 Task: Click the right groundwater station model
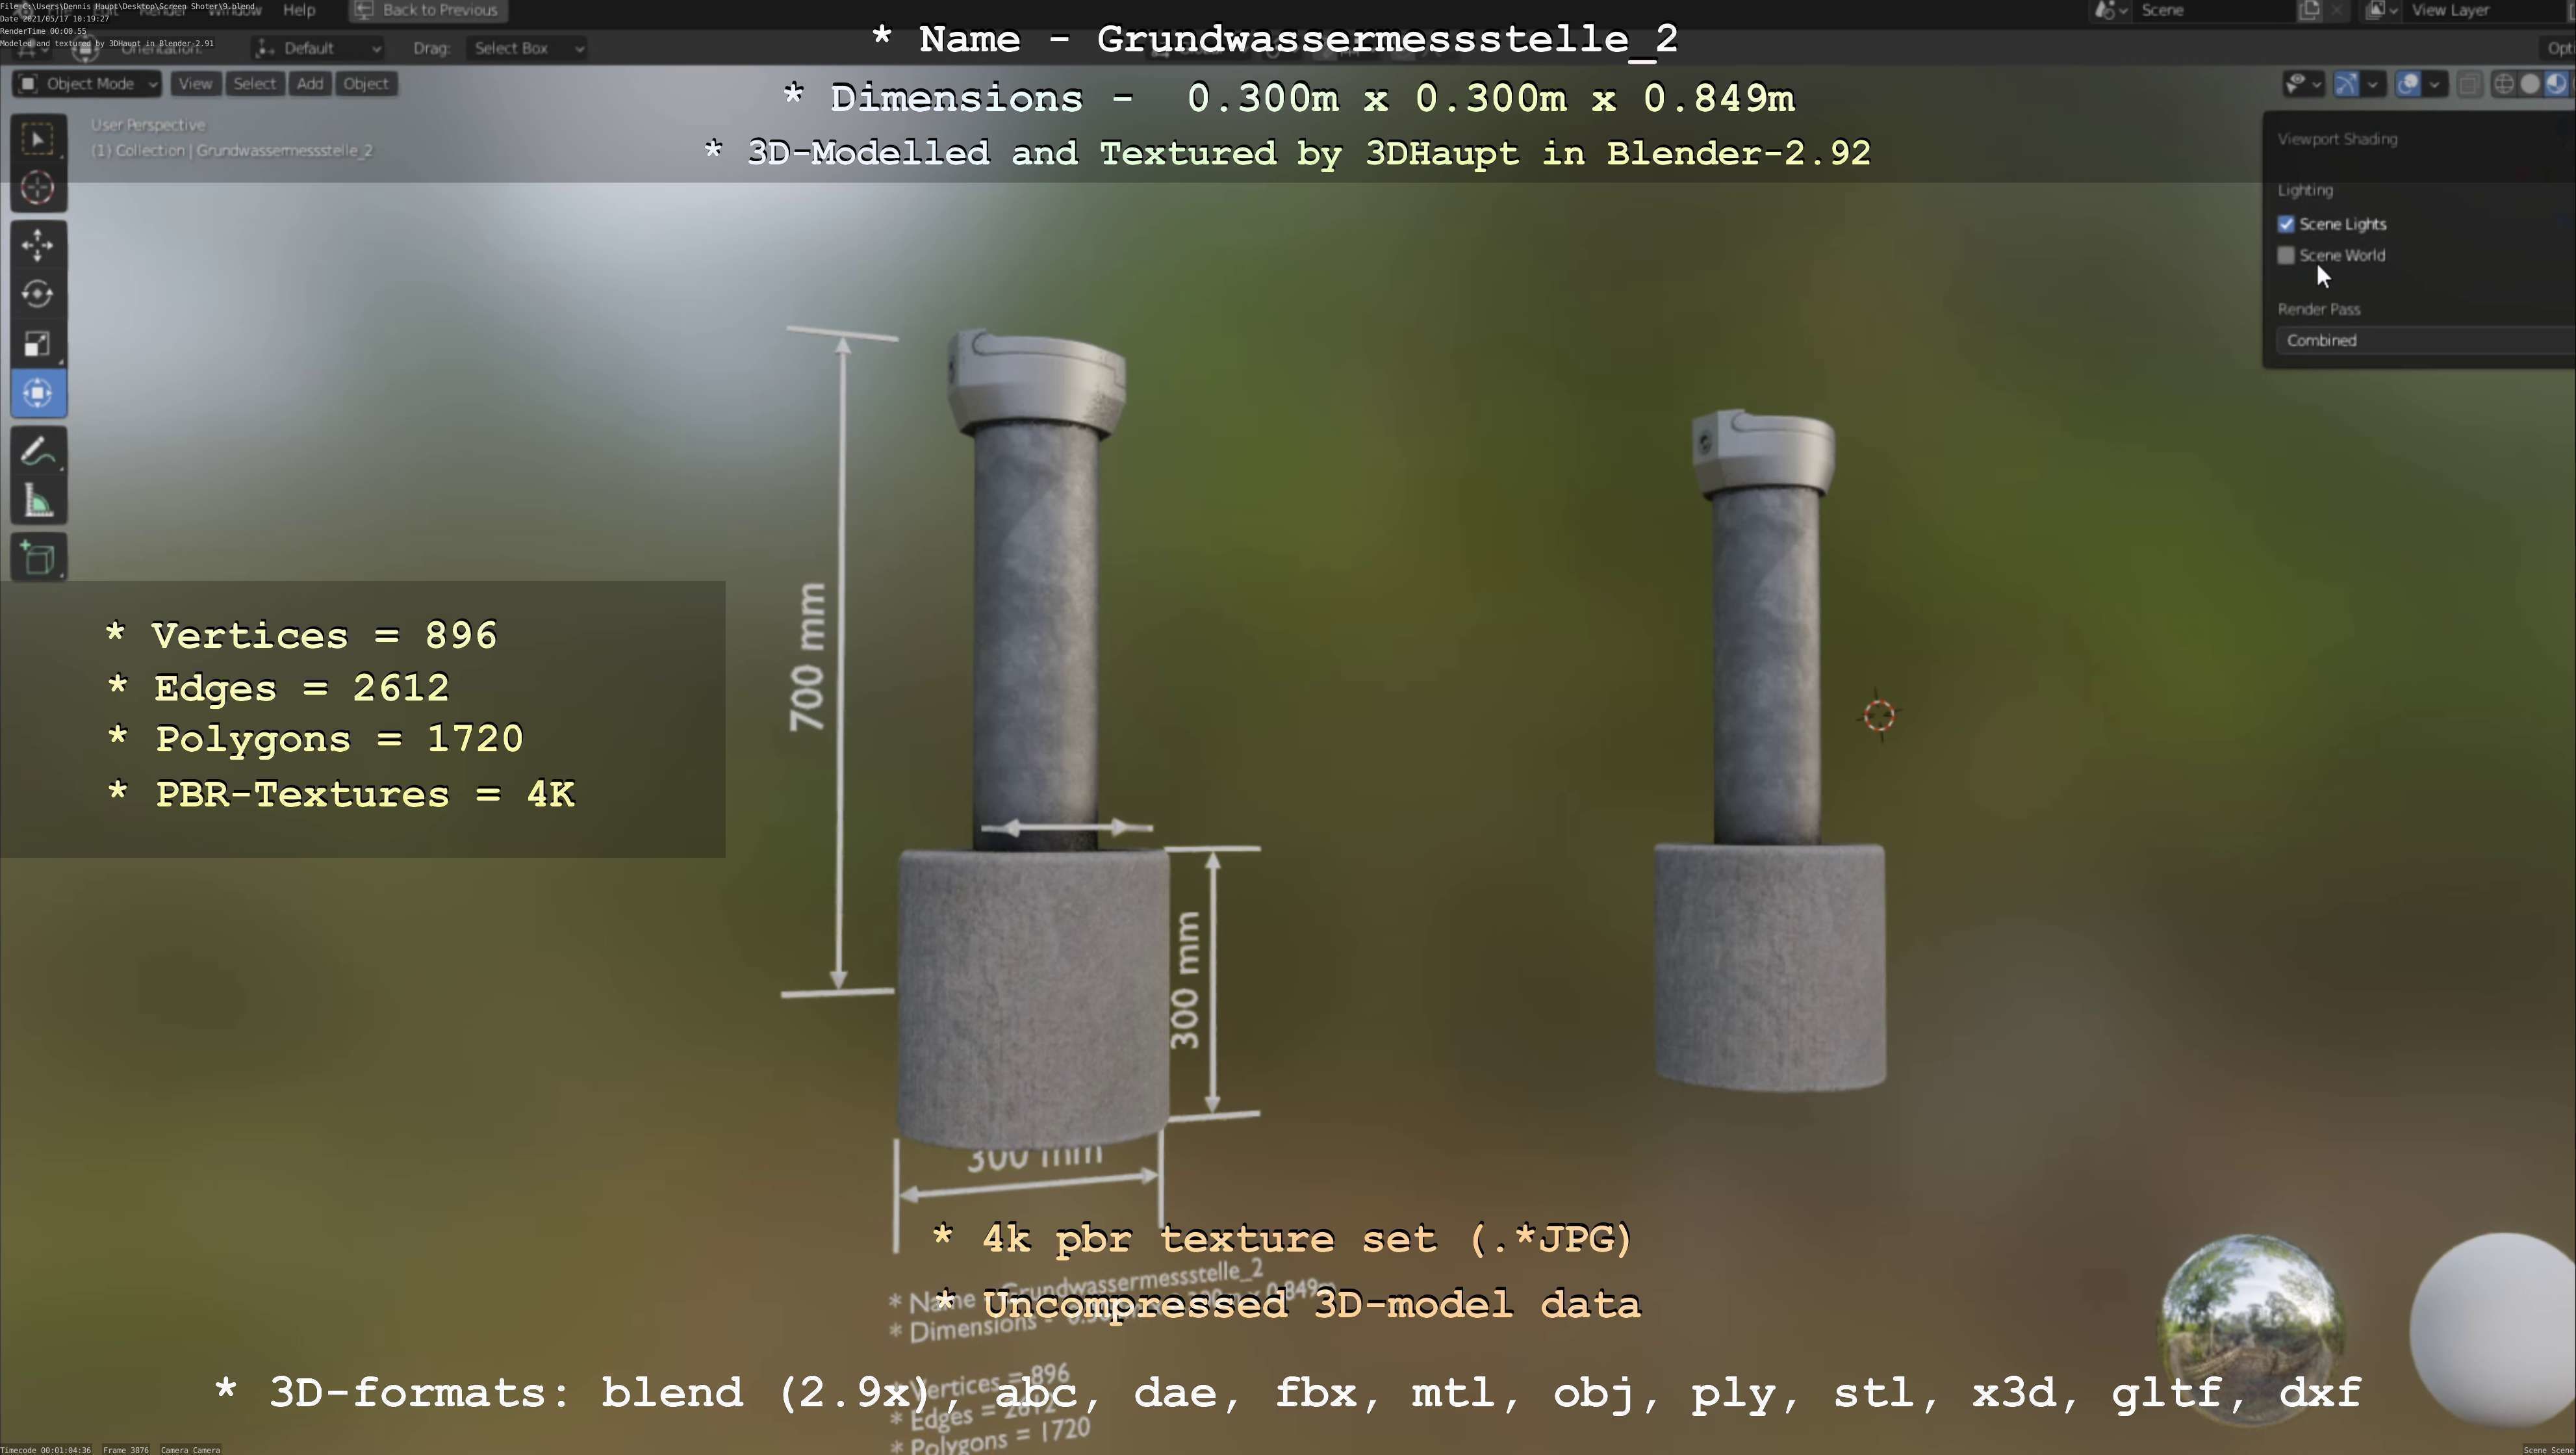coord(1769,750)
